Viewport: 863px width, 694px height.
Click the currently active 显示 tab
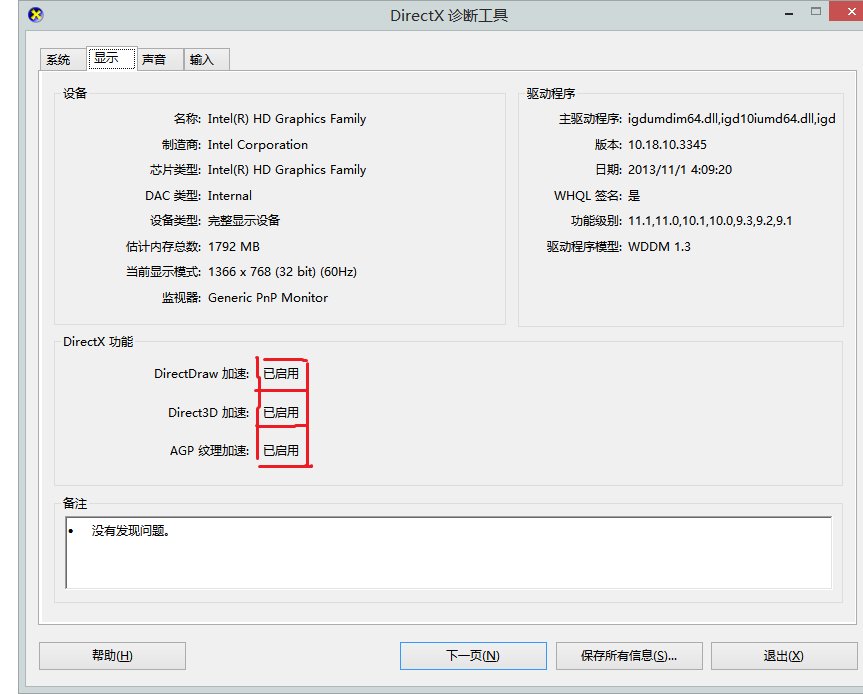110,58
